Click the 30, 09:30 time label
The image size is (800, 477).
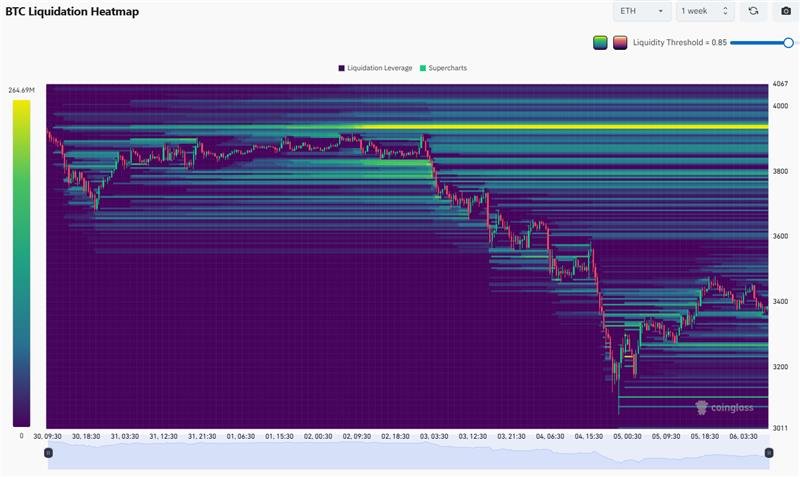point(47,437)
